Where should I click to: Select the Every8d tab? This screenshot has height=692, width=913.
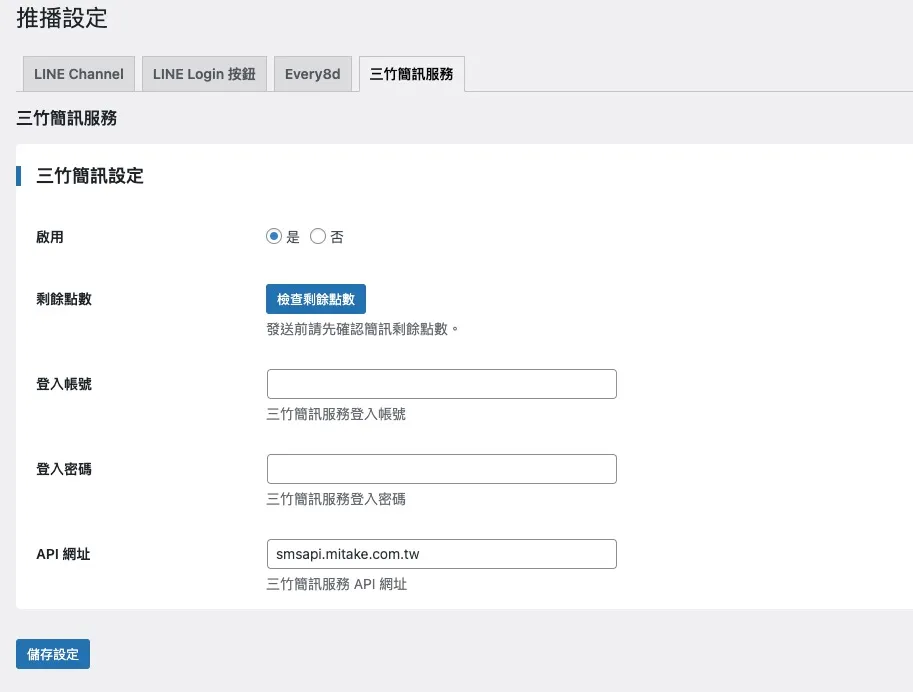click(313, 73)
